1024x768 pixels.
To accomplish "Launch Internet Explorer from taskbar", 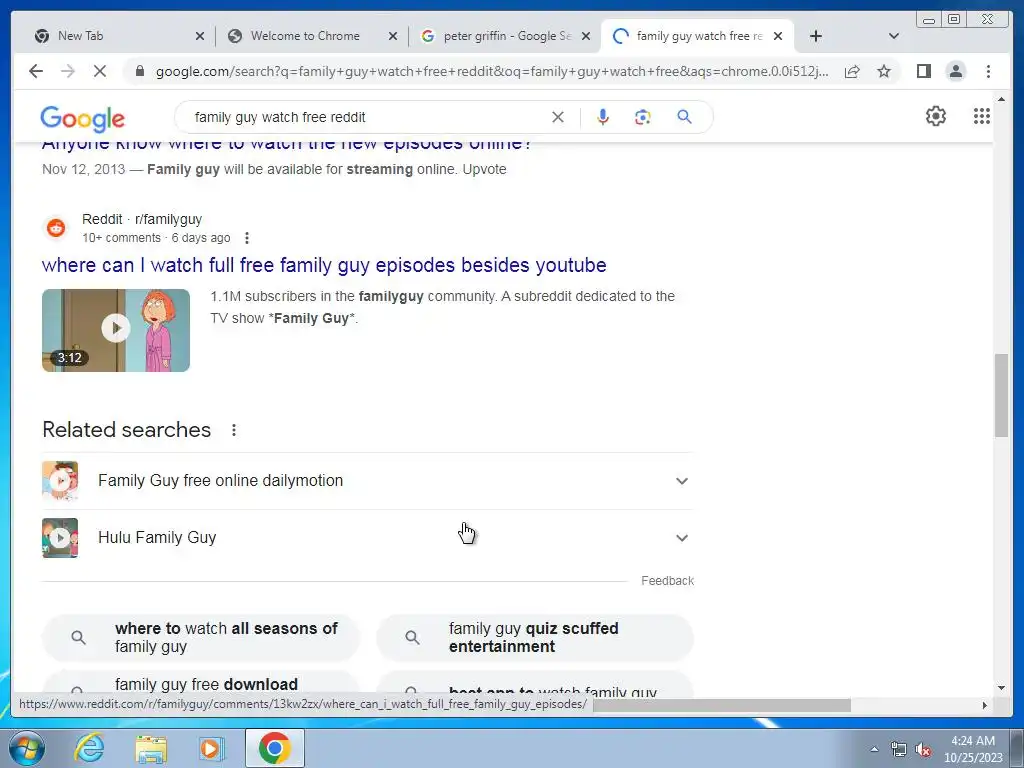I will [x=88, y=748].
